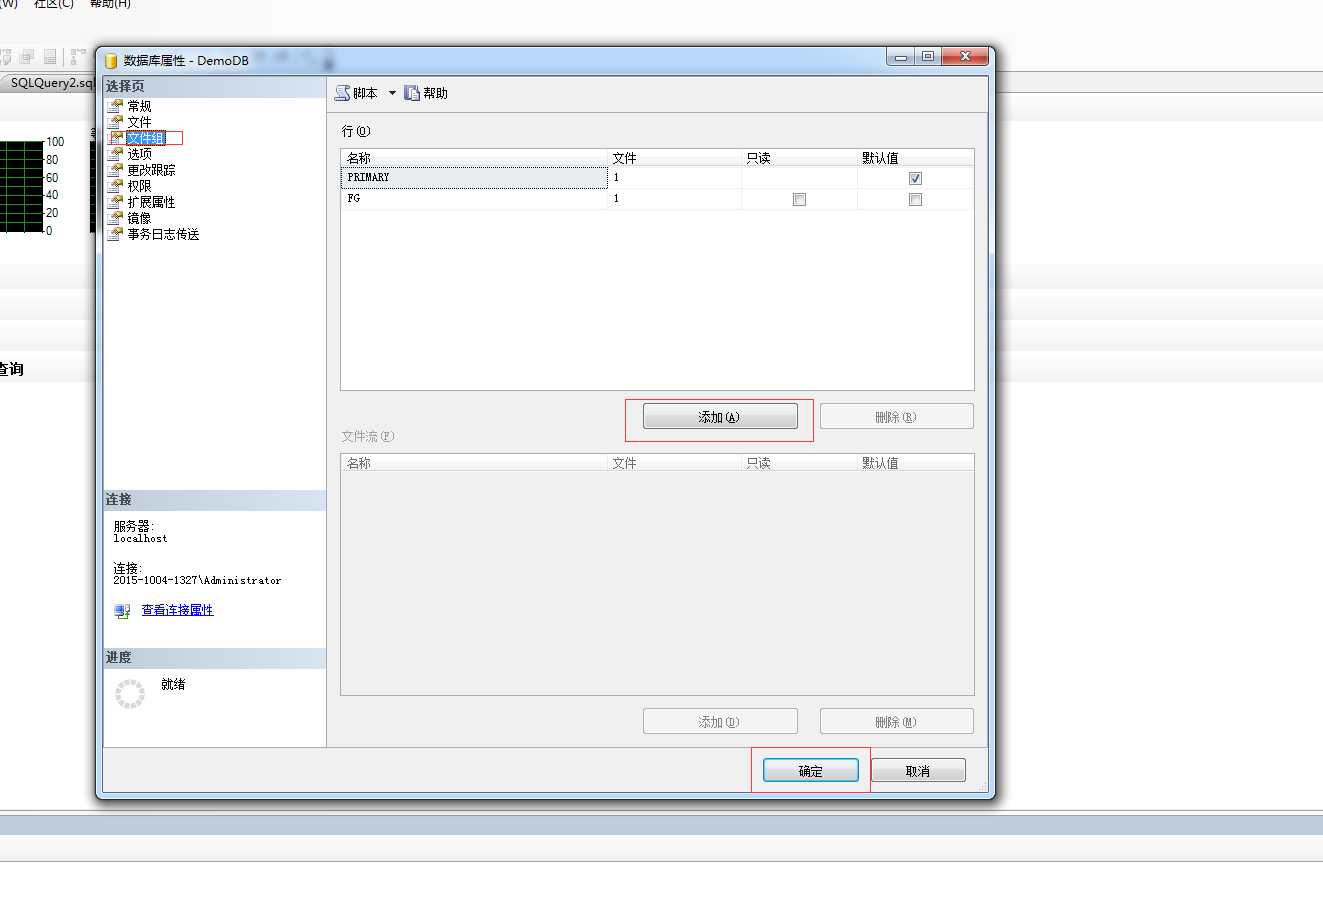Click the localhost server name text
The width and height of the screenshot is (1323, 901).
point(140,538)
